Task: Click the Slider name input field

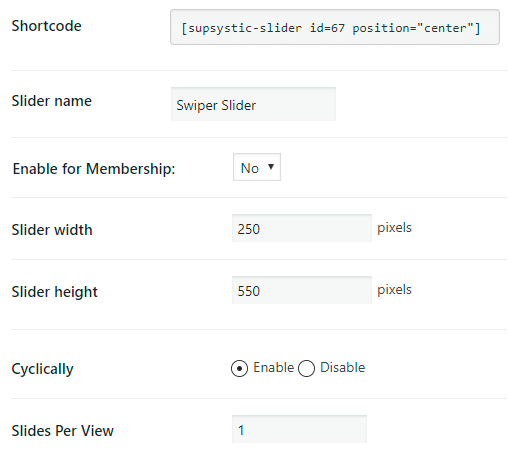Action: 253,104
